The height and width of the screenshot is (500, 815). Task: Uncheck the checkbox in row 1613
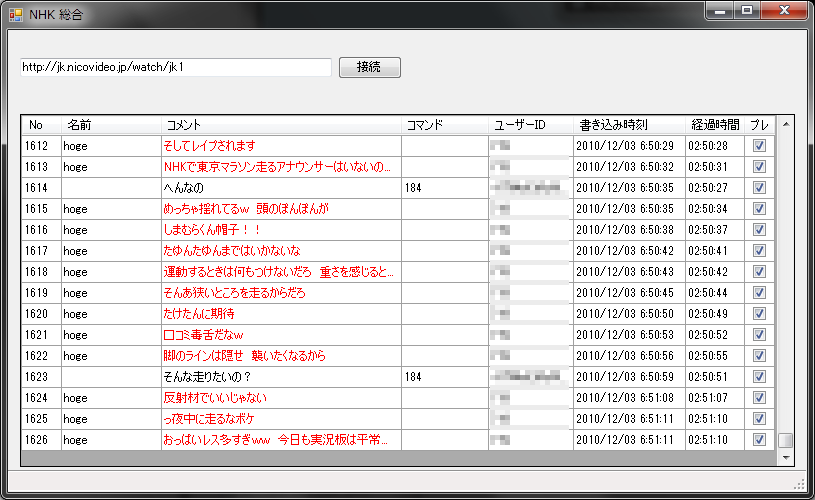[x=759, y=167]
